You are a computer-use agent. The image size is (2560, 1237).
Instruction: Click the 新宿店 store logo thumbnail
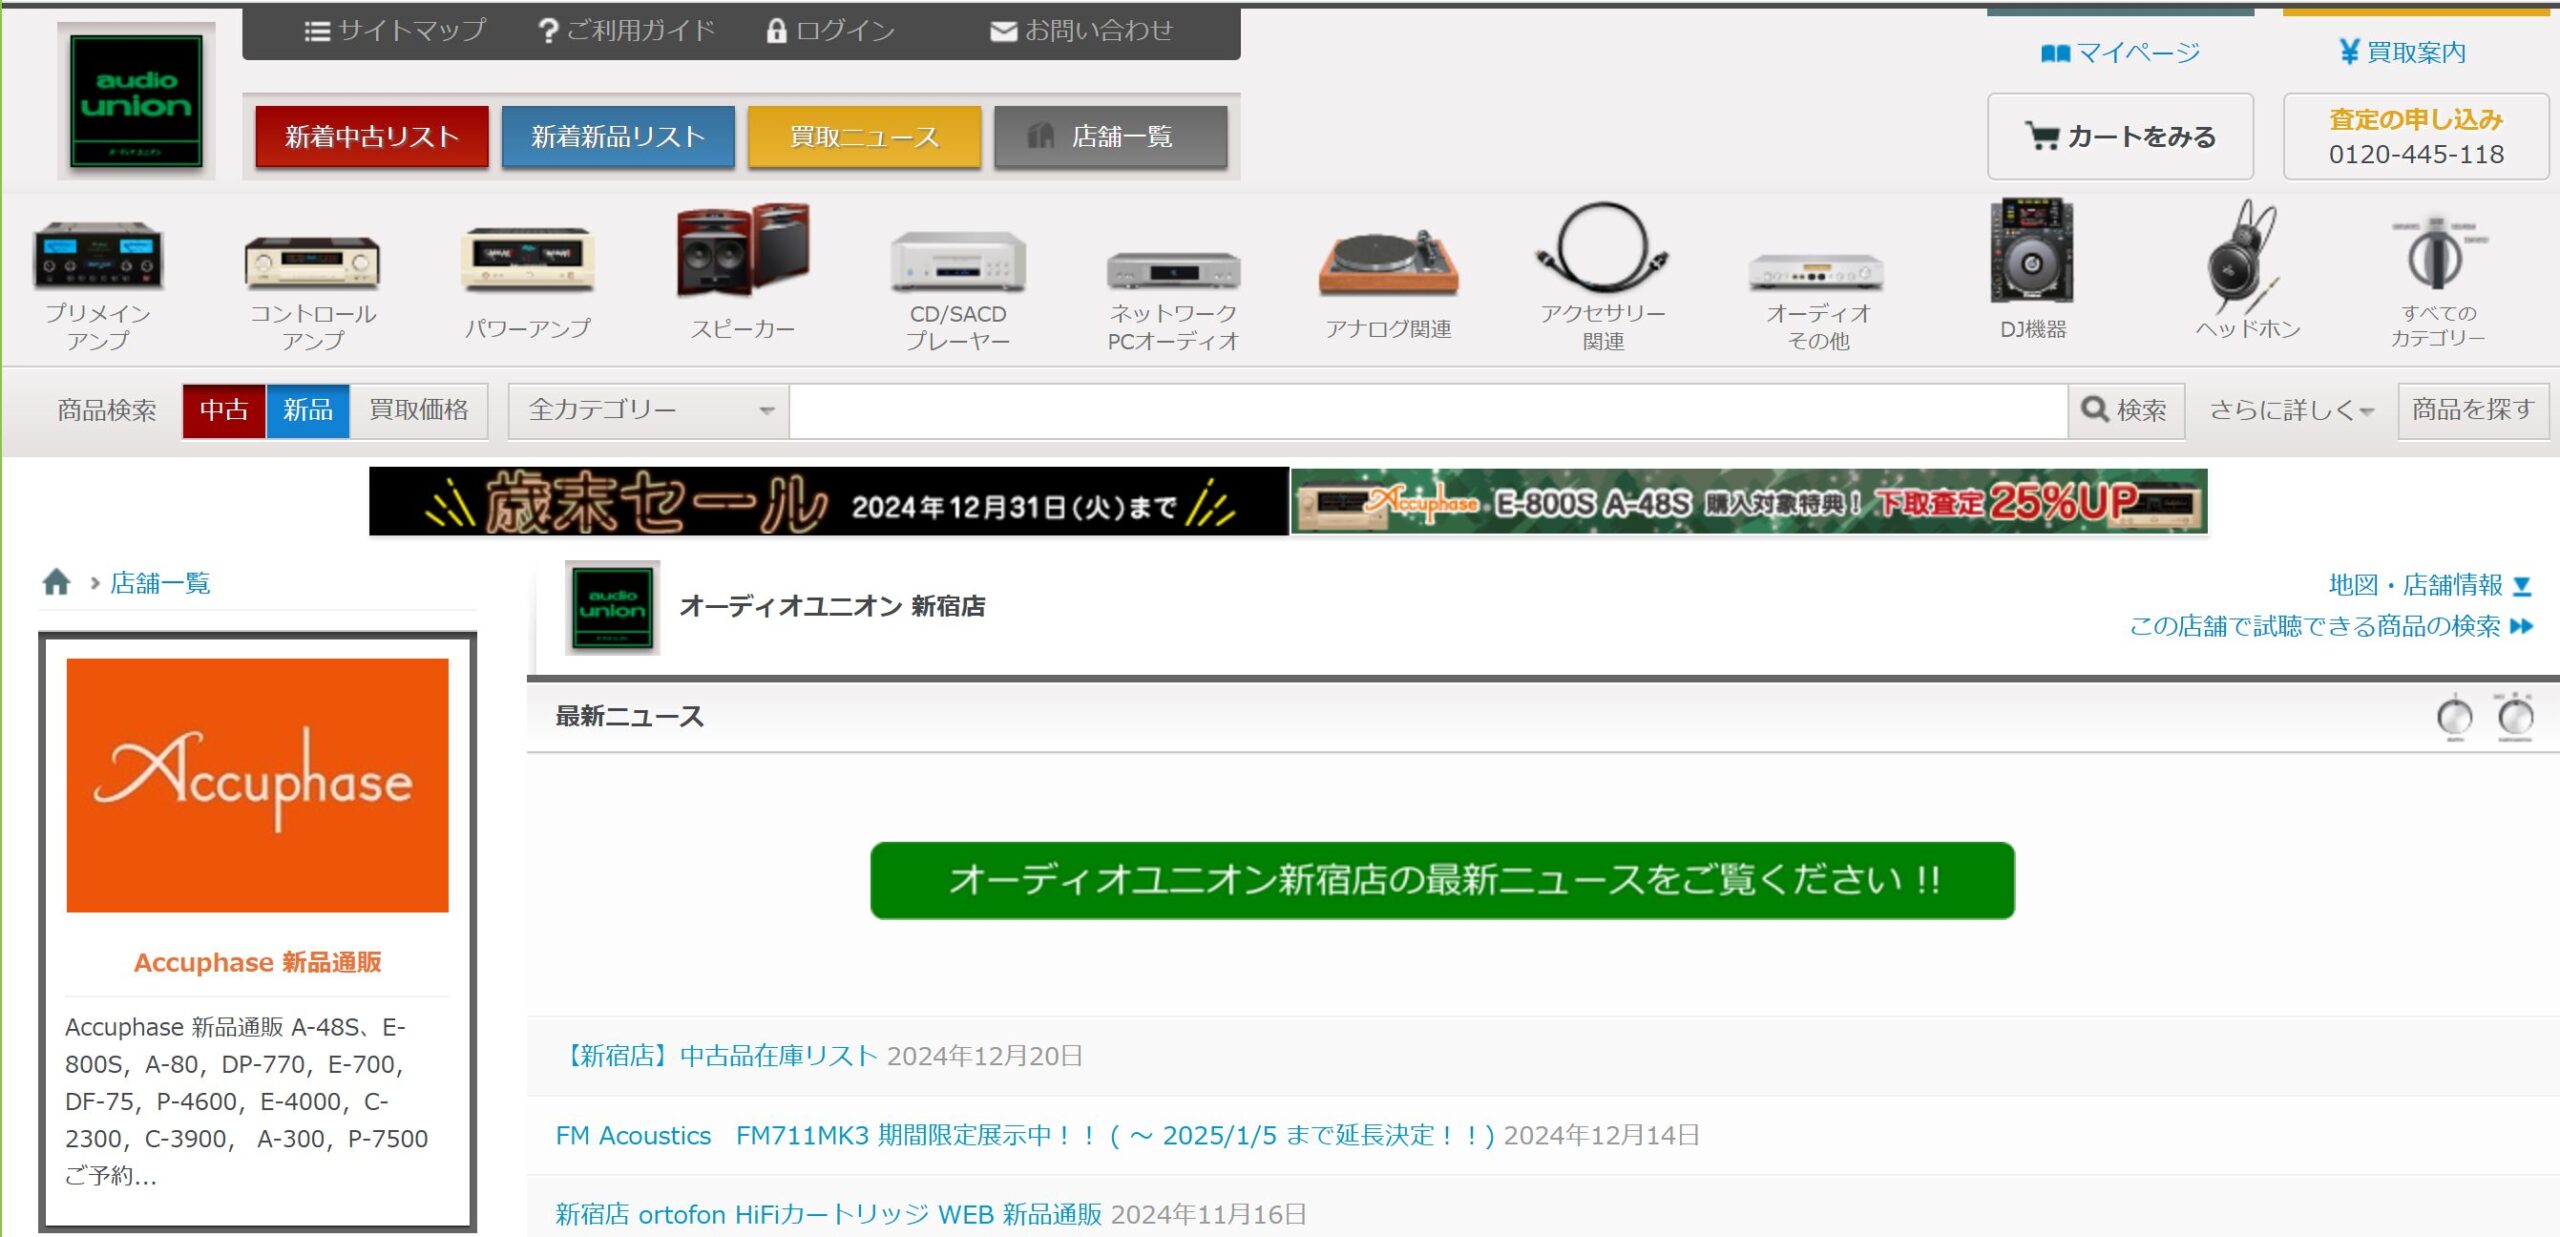click(x=612, y=608)
